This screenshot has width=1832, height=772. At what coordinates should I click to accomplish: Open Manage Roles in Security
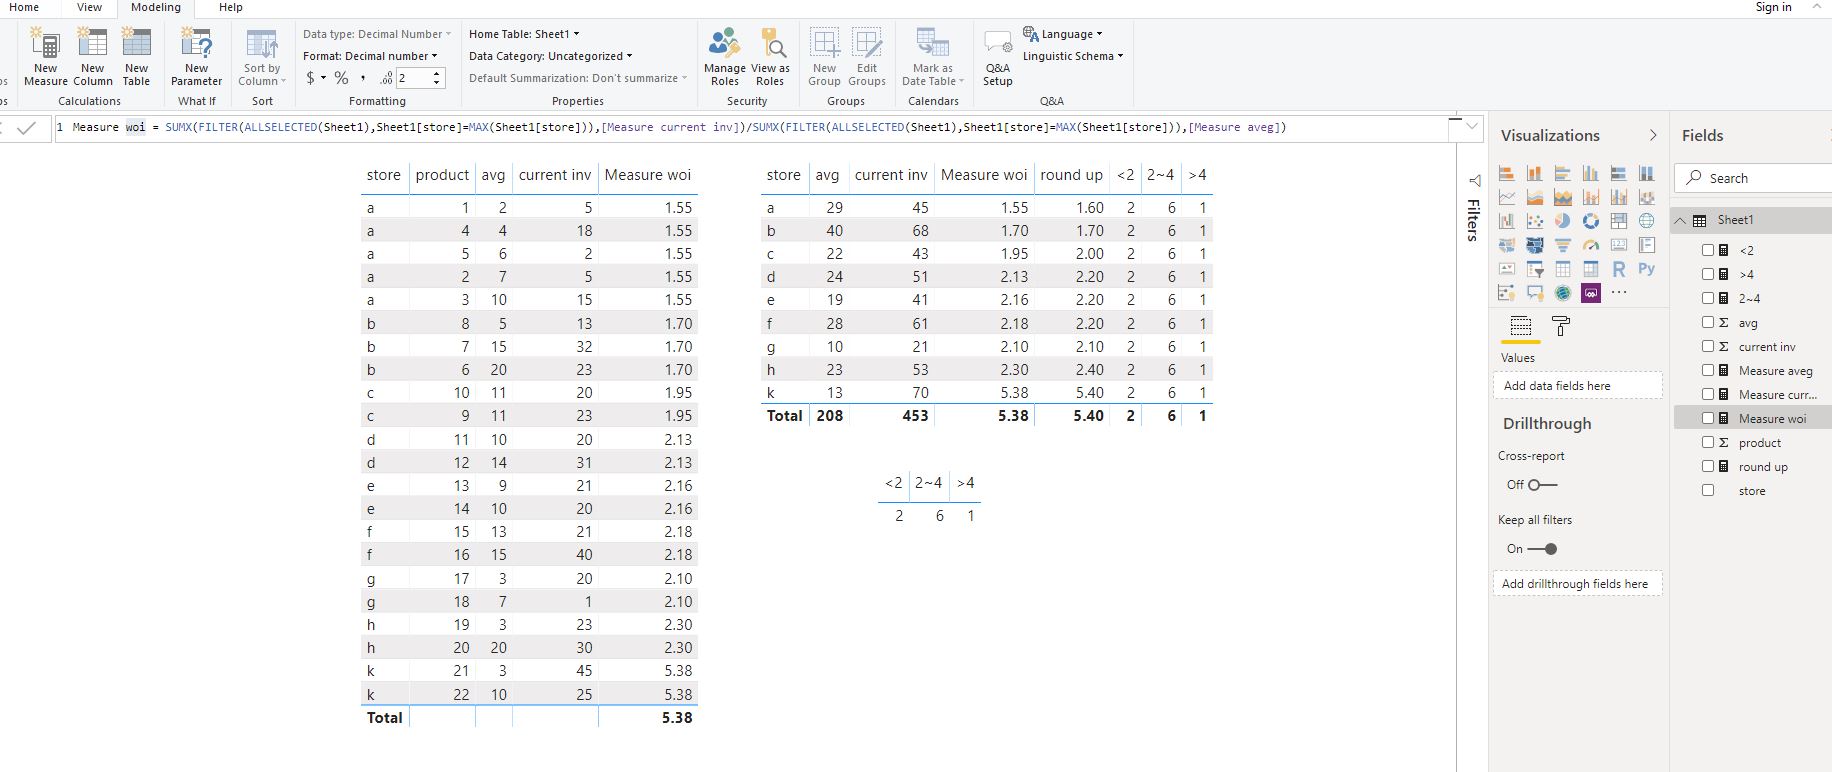(724, 57)
